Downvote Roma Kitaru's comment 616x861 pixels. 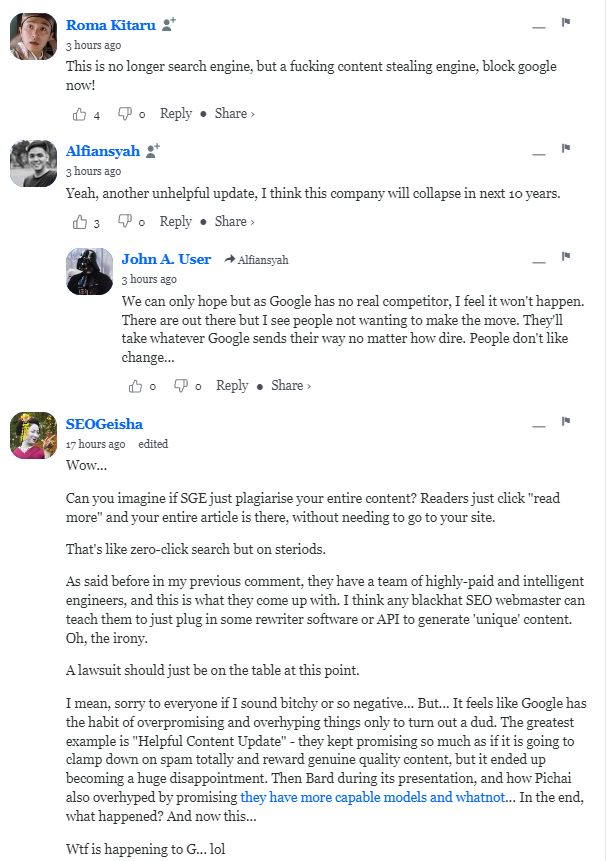point(125,114)
